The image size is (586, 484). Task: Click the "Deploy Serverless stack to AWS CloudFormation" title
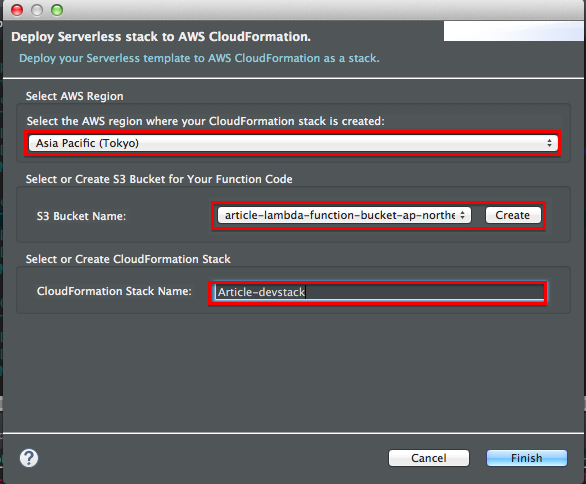161,37
